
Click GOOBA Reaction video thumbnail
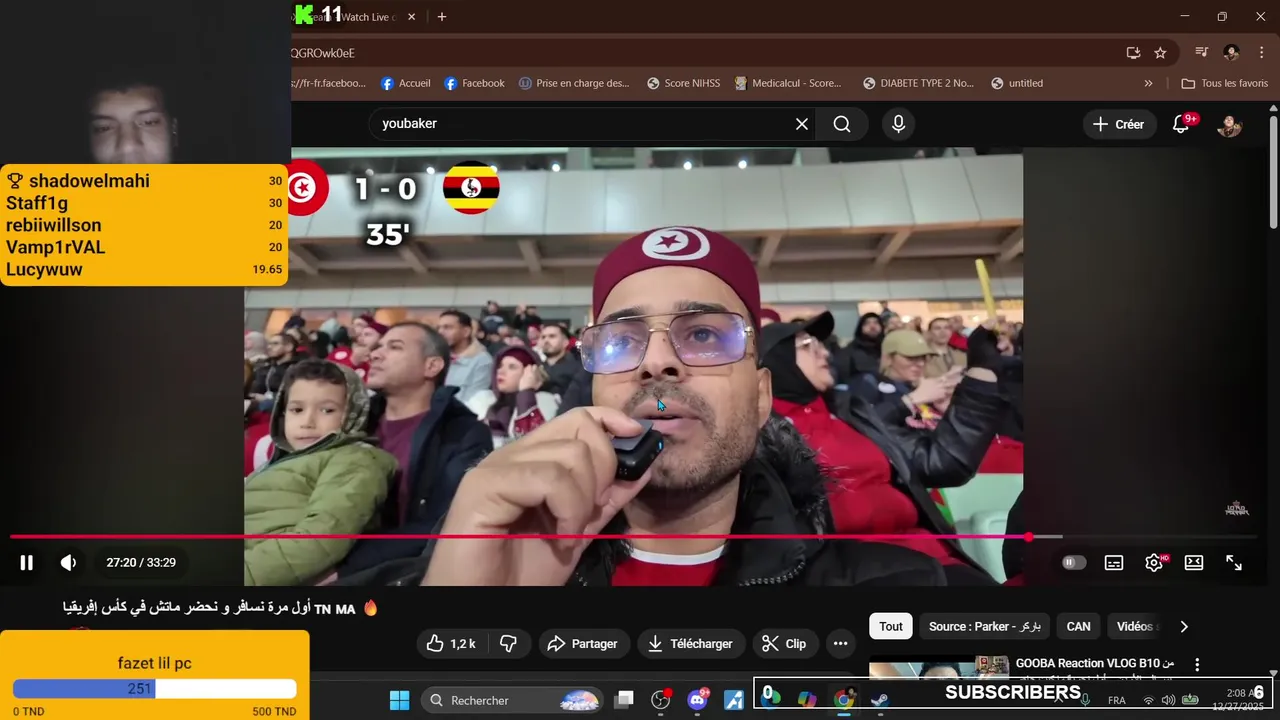point(938,667)
